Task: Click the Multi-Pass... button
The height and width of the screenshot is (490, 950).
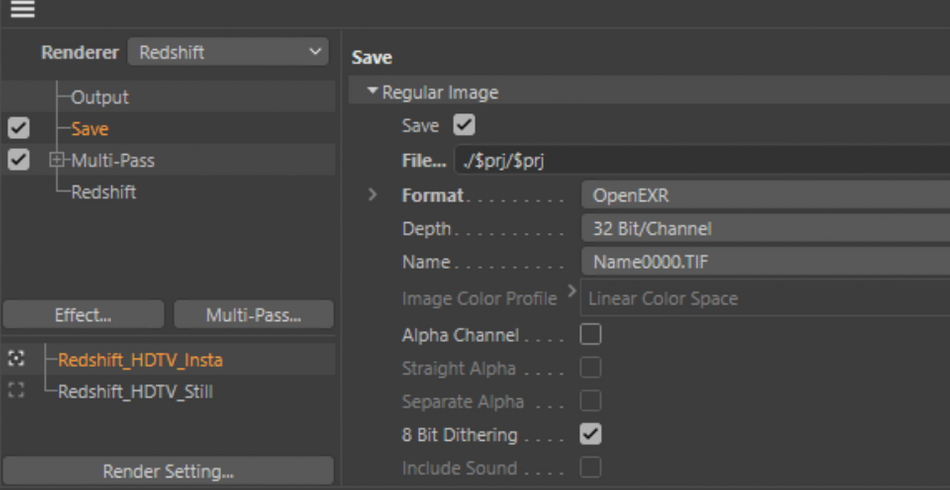Action: pos(254,314)
